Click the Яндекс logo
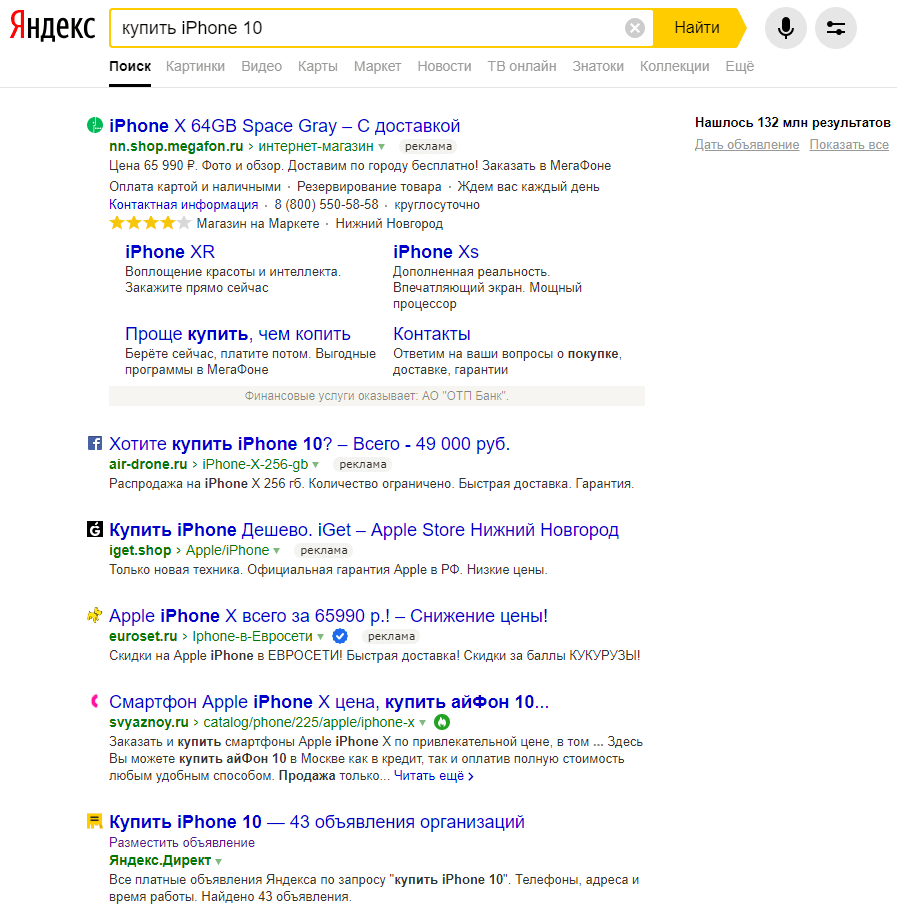This screenshot has height=917, width=897. (52, 27)
